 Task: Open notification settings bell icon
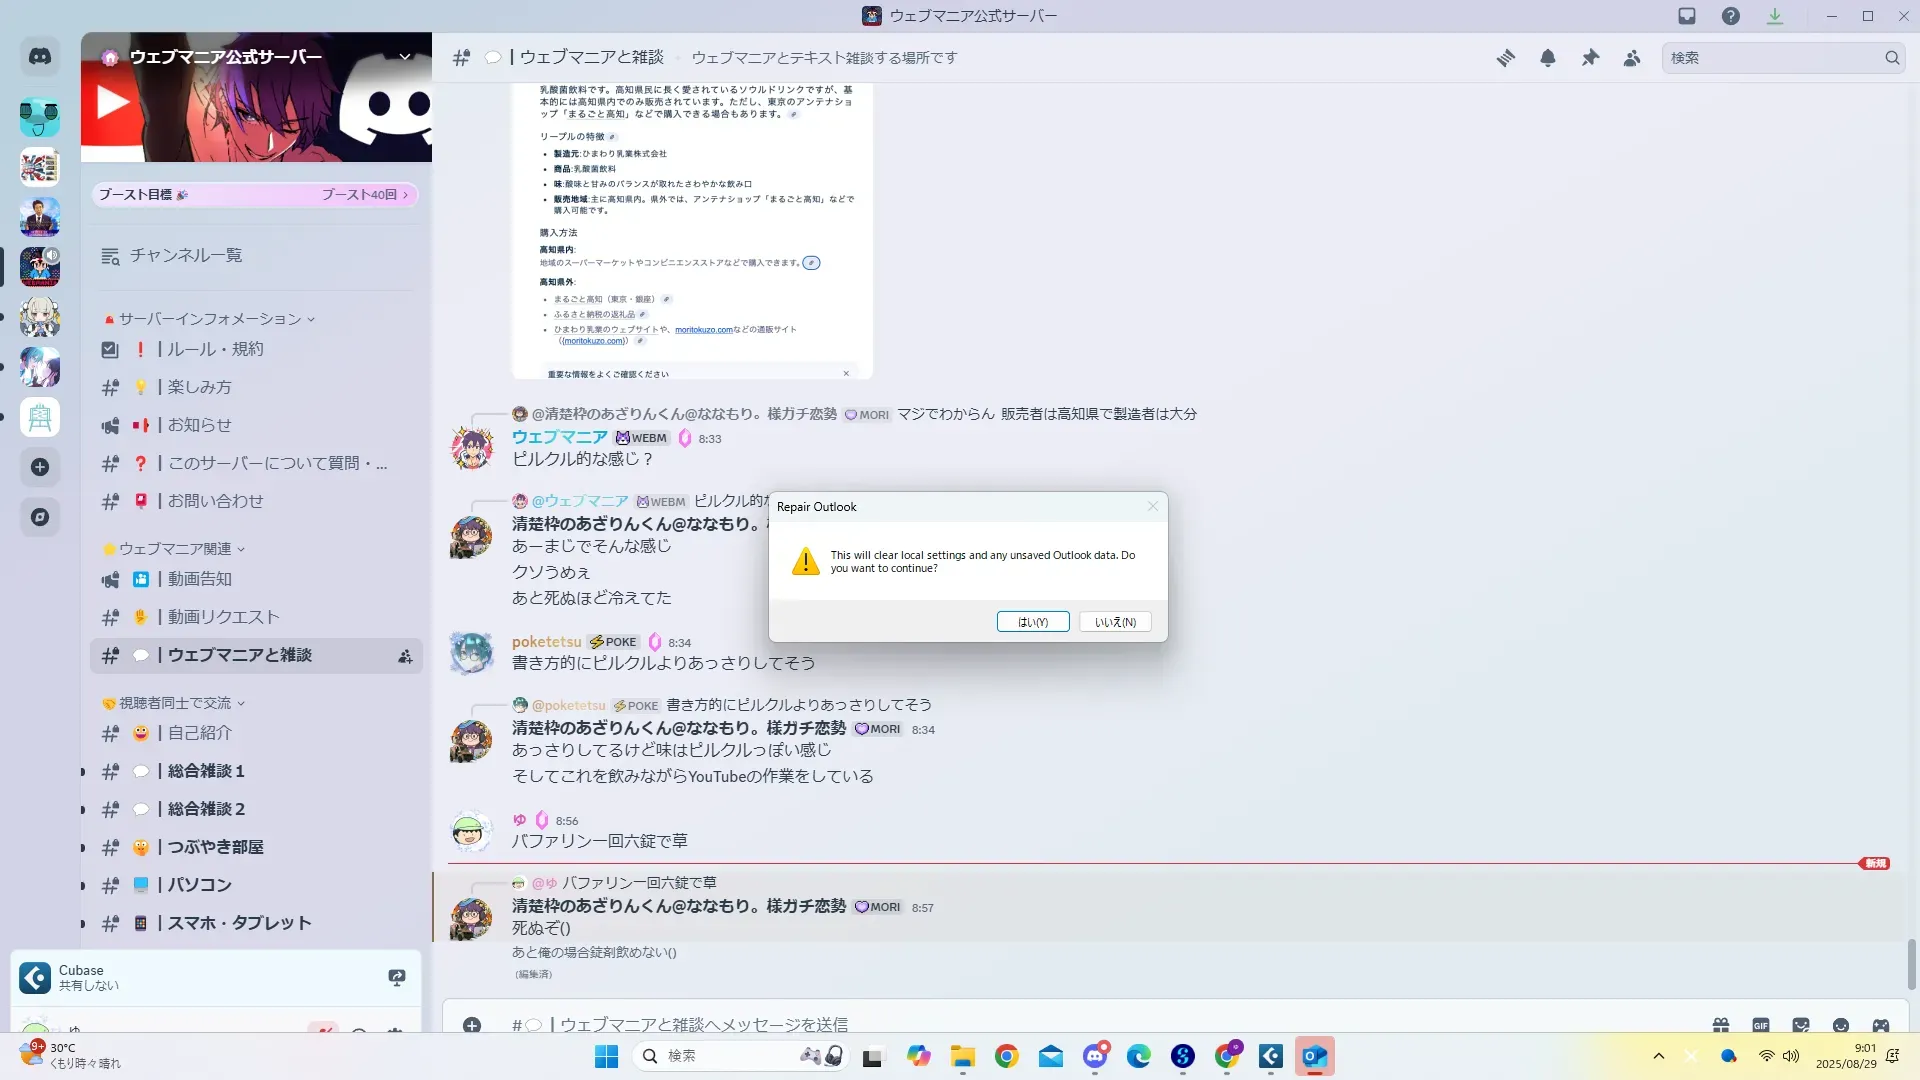pyautogui.click(x=1548, y=58)
